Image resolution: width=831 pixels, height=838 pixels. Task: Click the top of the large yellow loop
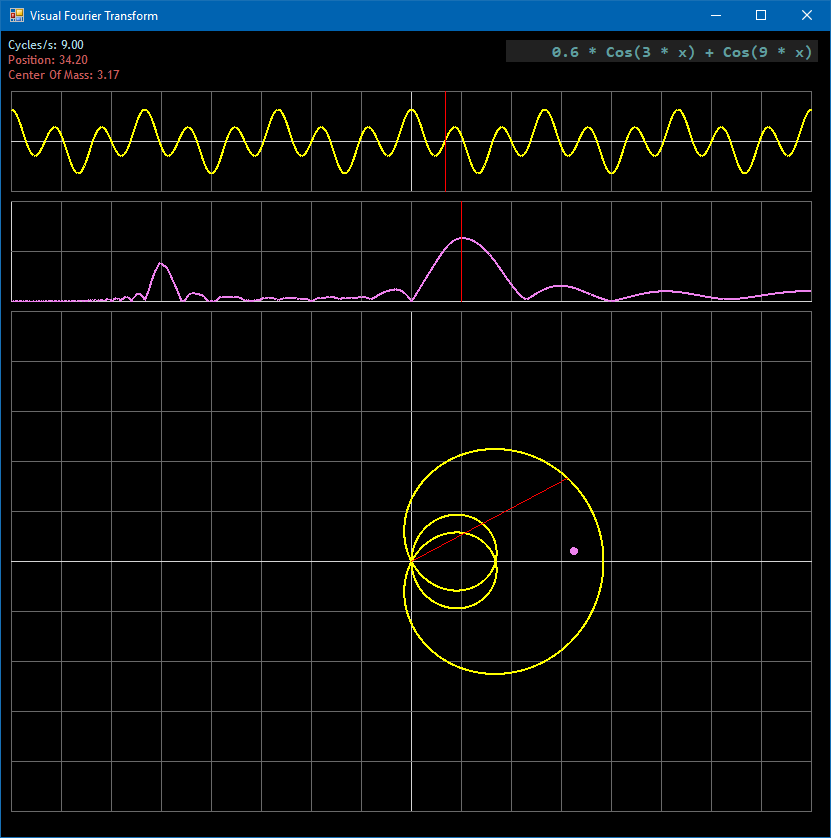click(500, 449)
